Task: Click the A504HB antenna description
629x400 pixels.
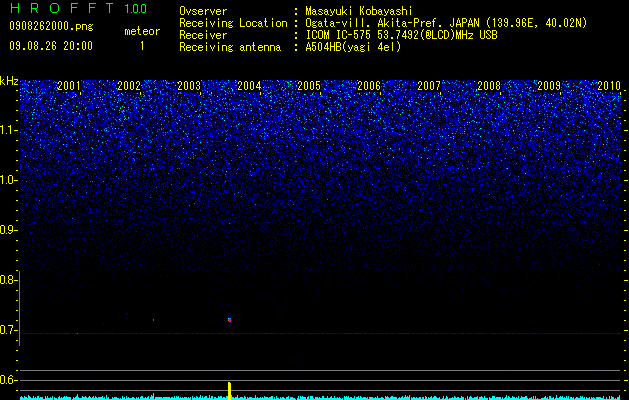Action: [353, 47]
